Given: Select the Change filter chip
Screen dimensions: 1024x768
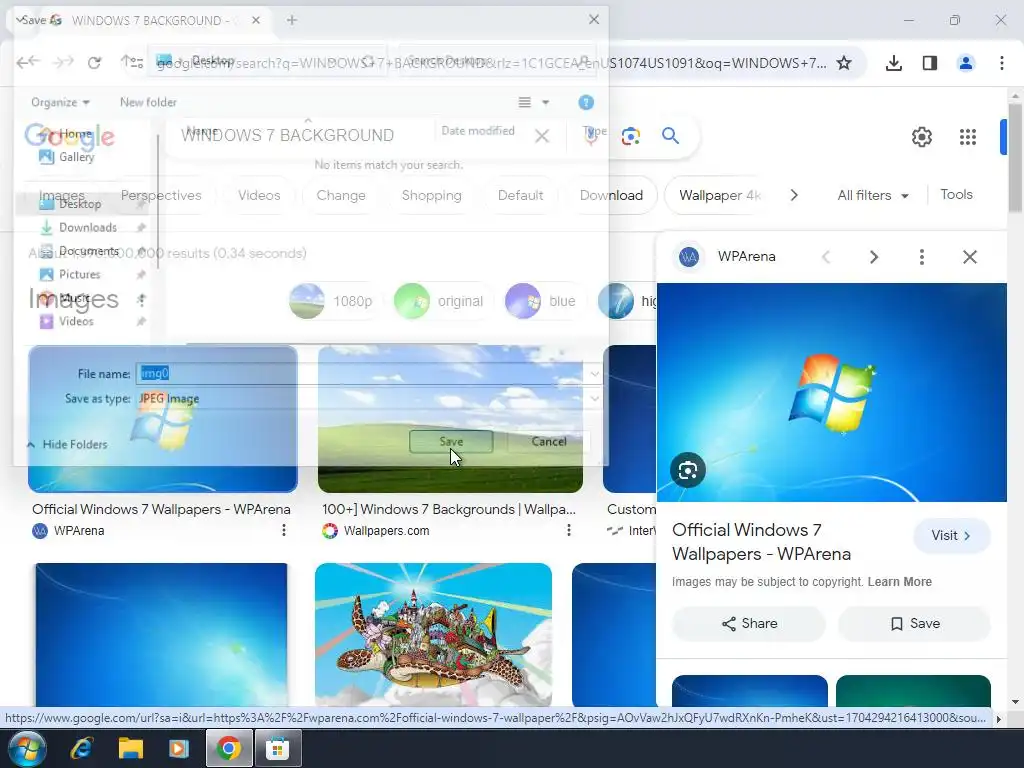Looking at the screenshot, I should [341, 195].
